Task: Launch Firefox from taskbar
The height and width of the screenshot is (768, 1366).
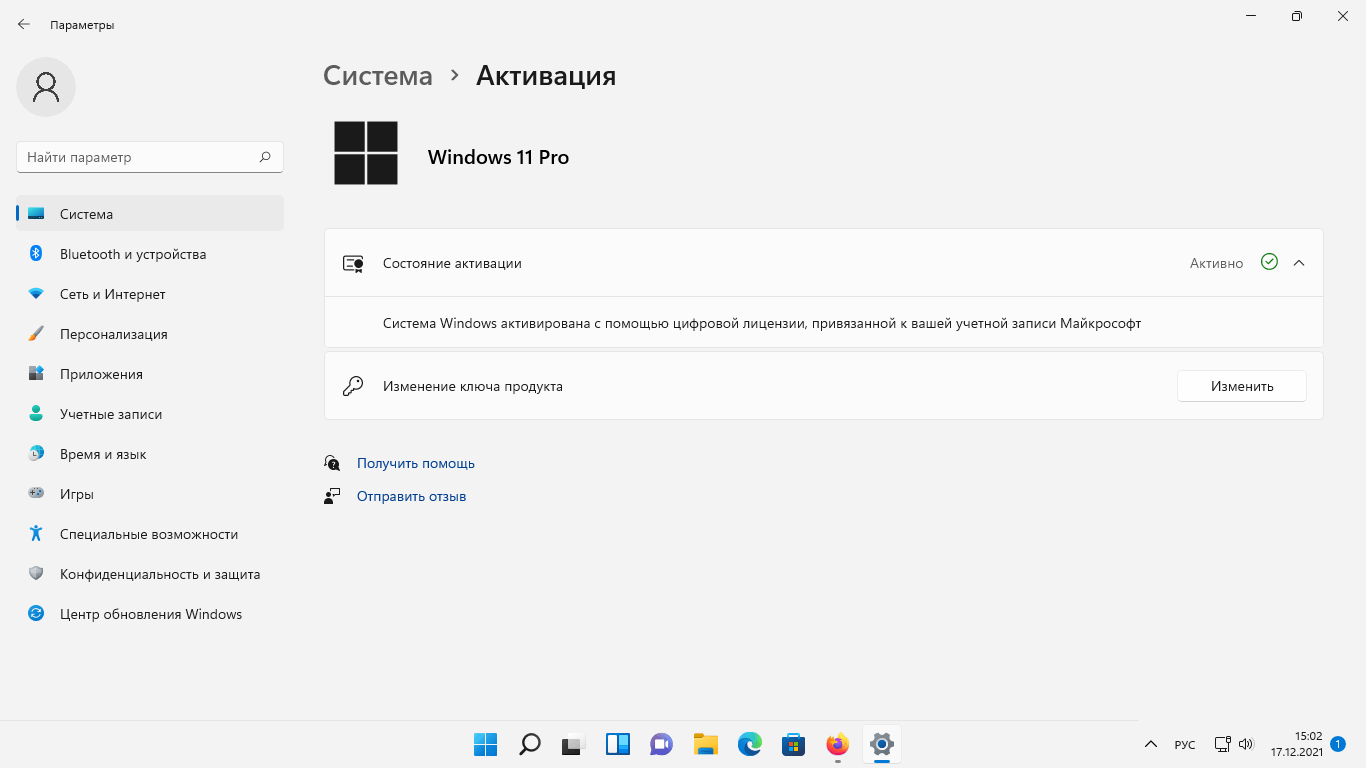Action: tap(838, 744)
